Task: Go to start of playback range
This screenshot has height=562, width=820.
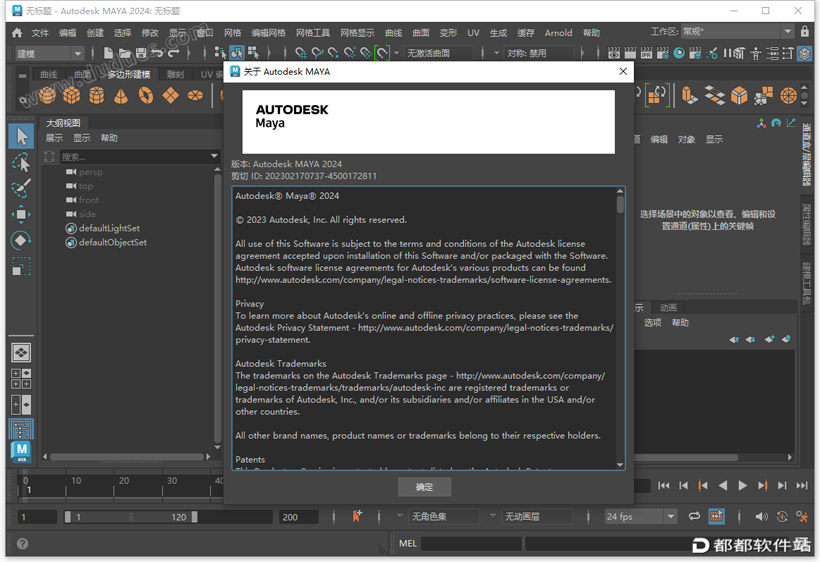Action: [664, 486]
